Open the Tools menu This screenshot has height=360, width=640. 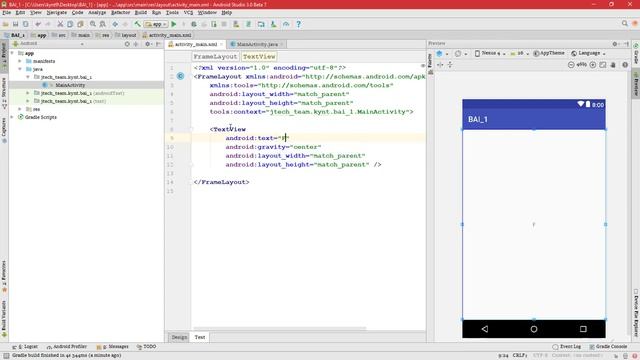(x=172, y=13)
